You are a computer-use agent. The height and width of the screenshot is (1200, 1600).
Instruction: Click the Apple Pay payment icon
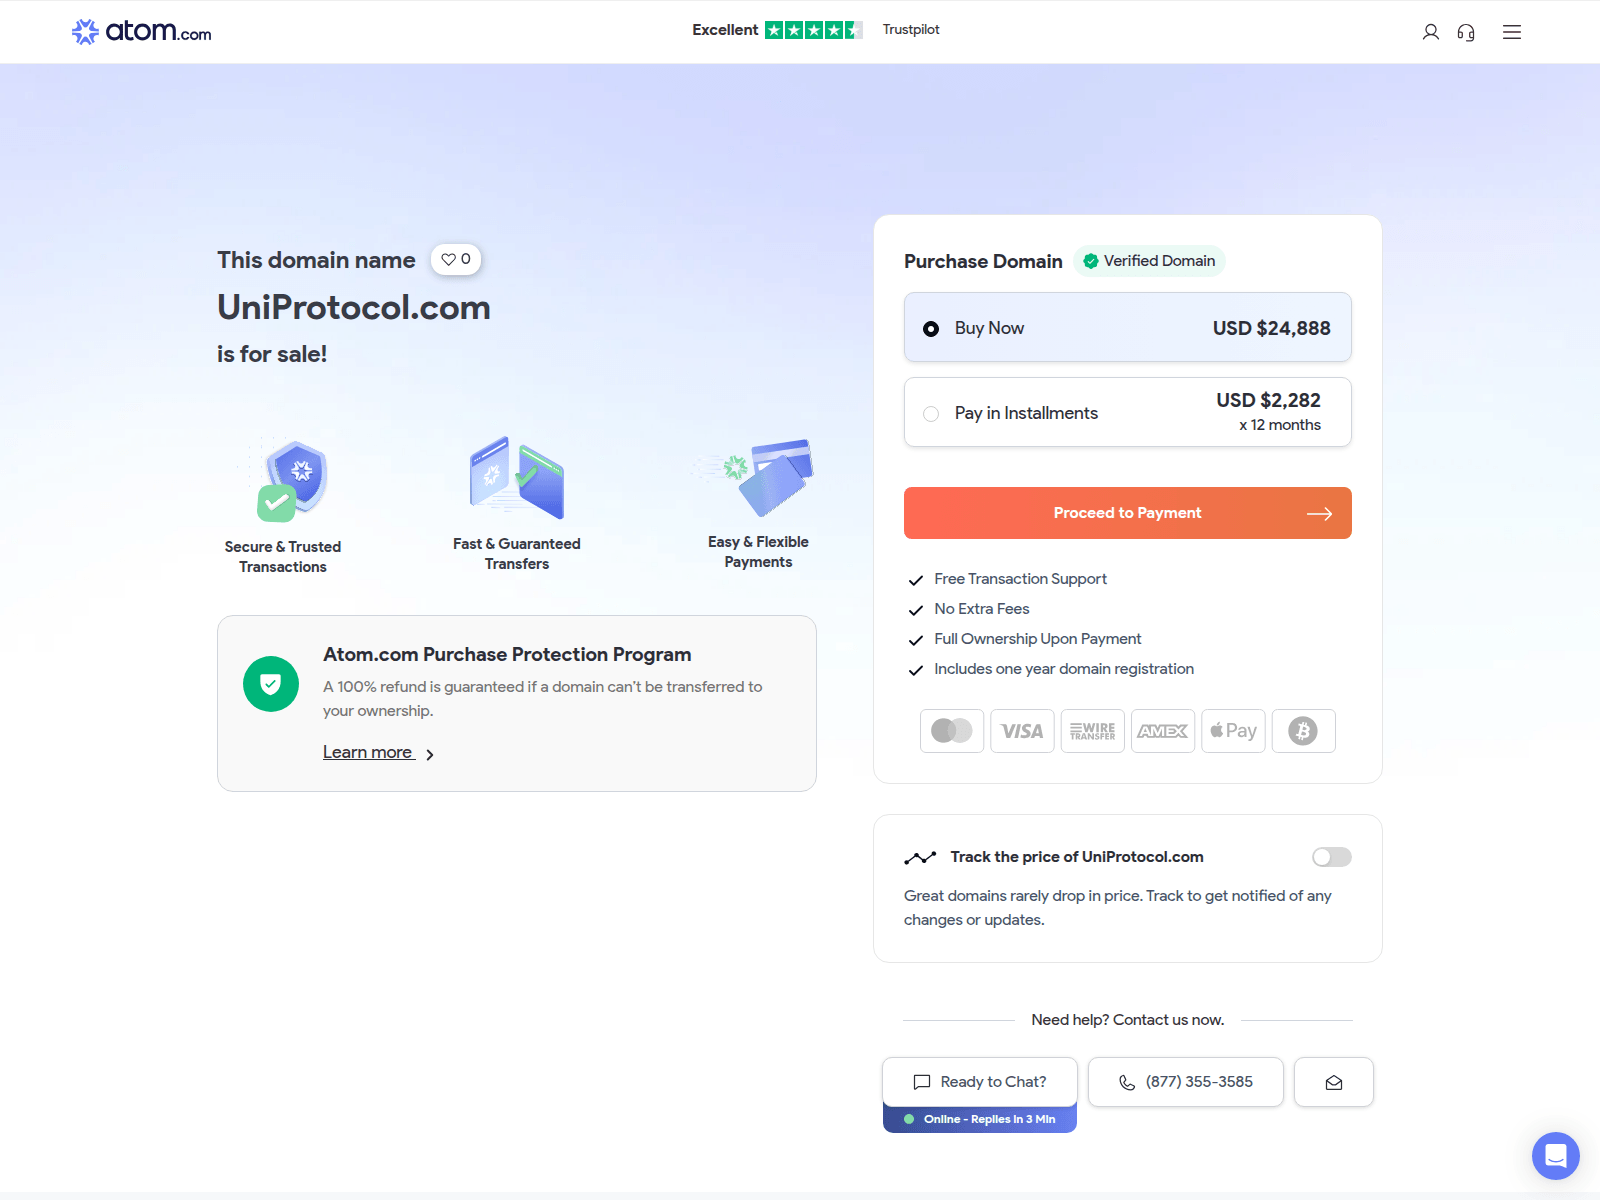pyautogui.click(x=1233, y=731)
